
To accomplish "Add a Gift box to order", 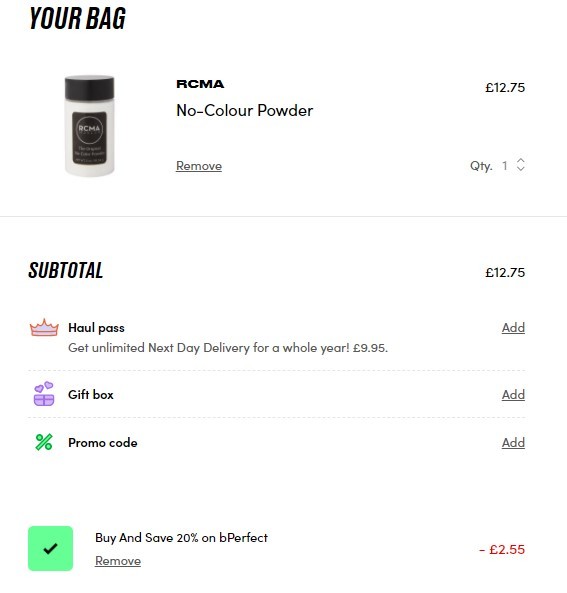I will click(513, 394).
